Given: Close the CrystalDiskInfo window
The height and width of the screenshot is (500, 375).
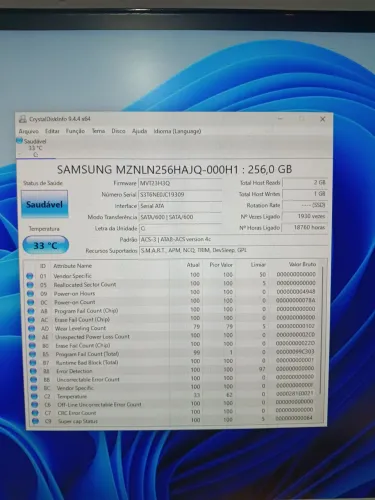Looking at the screenshot, I should pyautogui.click(x=322, y=119).
